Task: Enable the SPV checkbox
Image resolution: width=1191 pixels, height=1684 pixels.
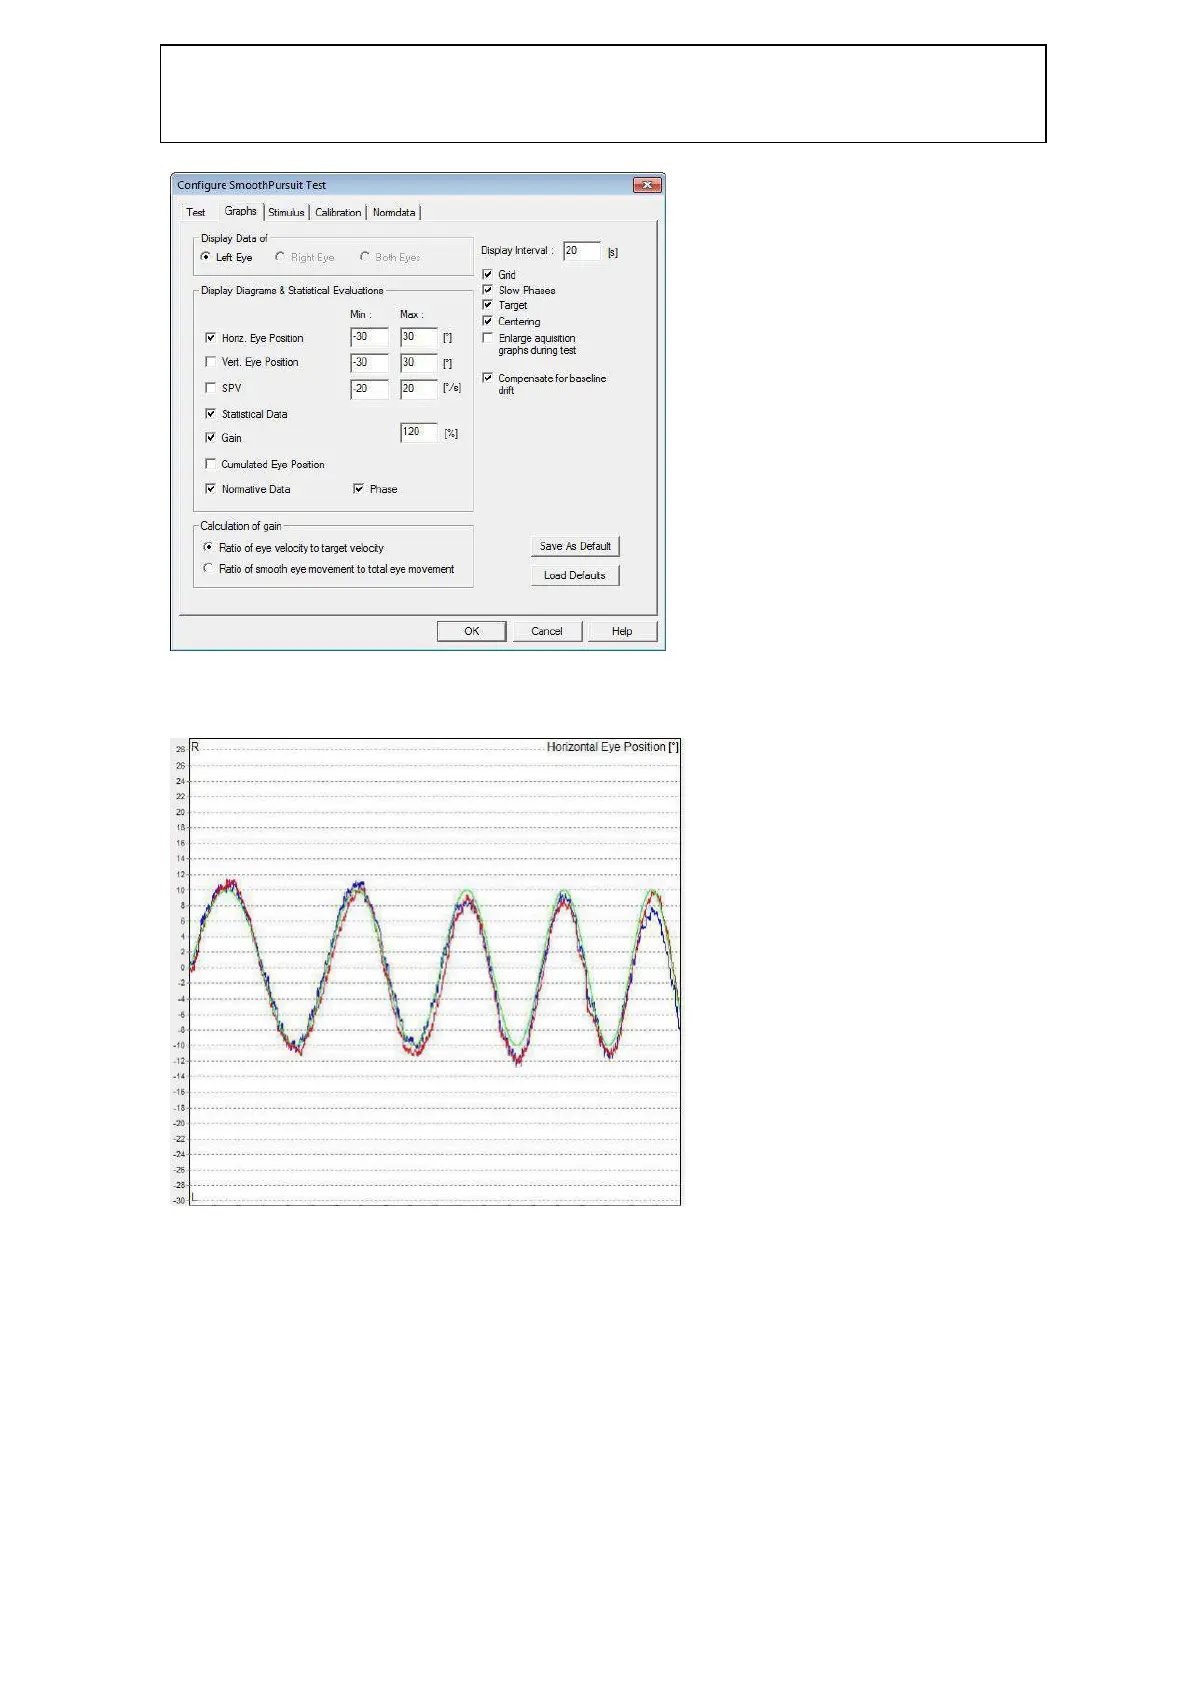Action: 210,388
